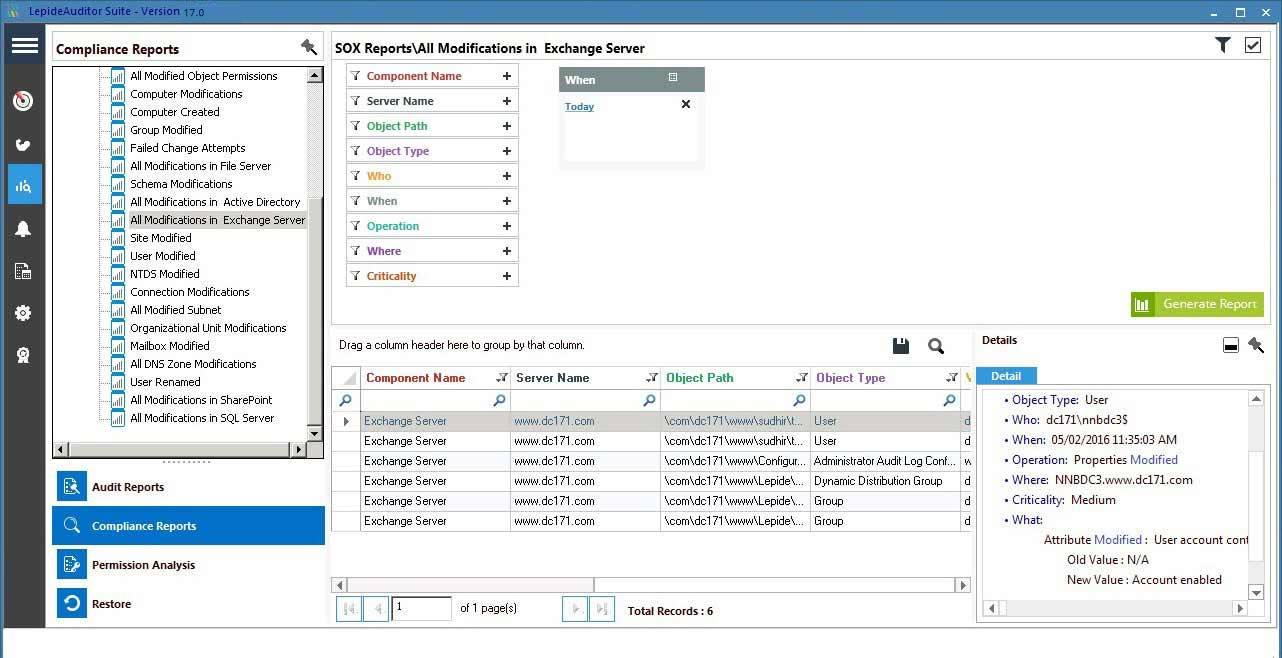
Task: Pin the Details panel using the pin icon
Action: [1257, 345]
